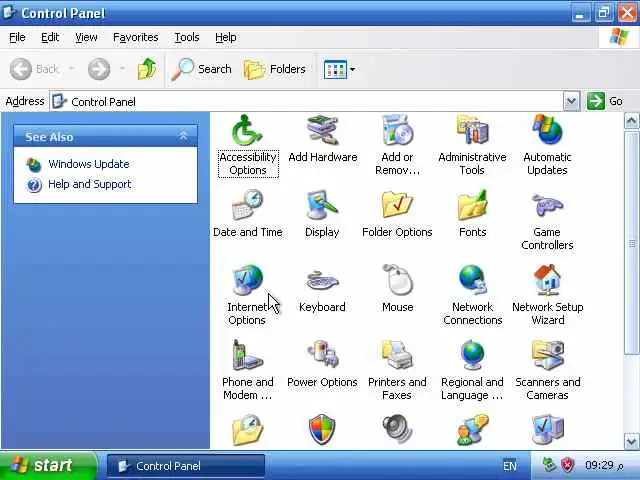Expand the Address bar dropdown
The width and height of the screenshot is (640, 480).
pyautogui.click(x=571, y=101)
